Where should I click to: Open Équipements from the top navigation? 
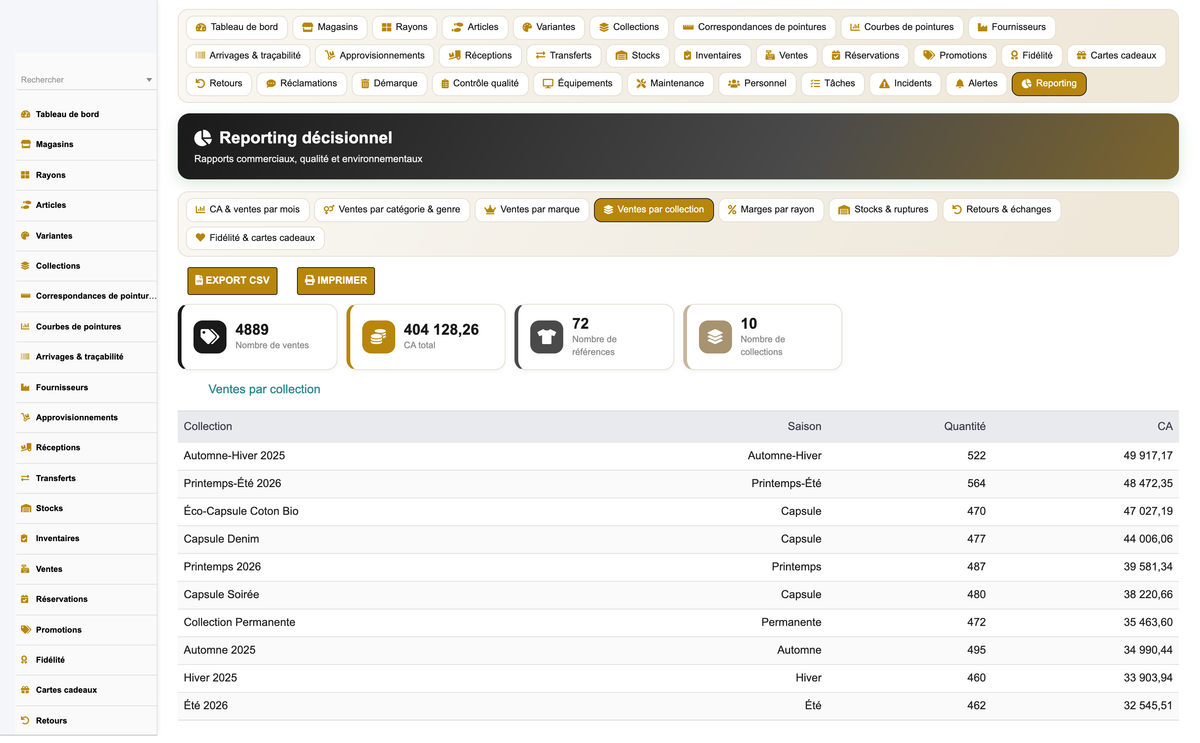pyautogui.click(x=578, y=84)
